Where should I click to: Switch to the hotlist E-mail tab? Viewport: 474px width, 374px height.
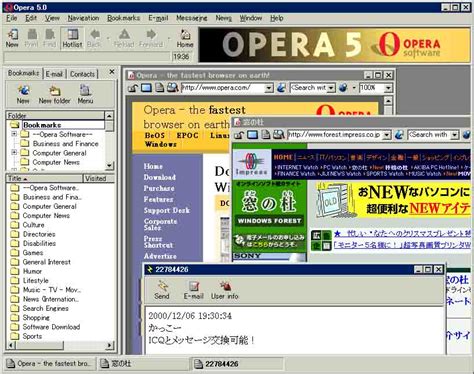54,74
